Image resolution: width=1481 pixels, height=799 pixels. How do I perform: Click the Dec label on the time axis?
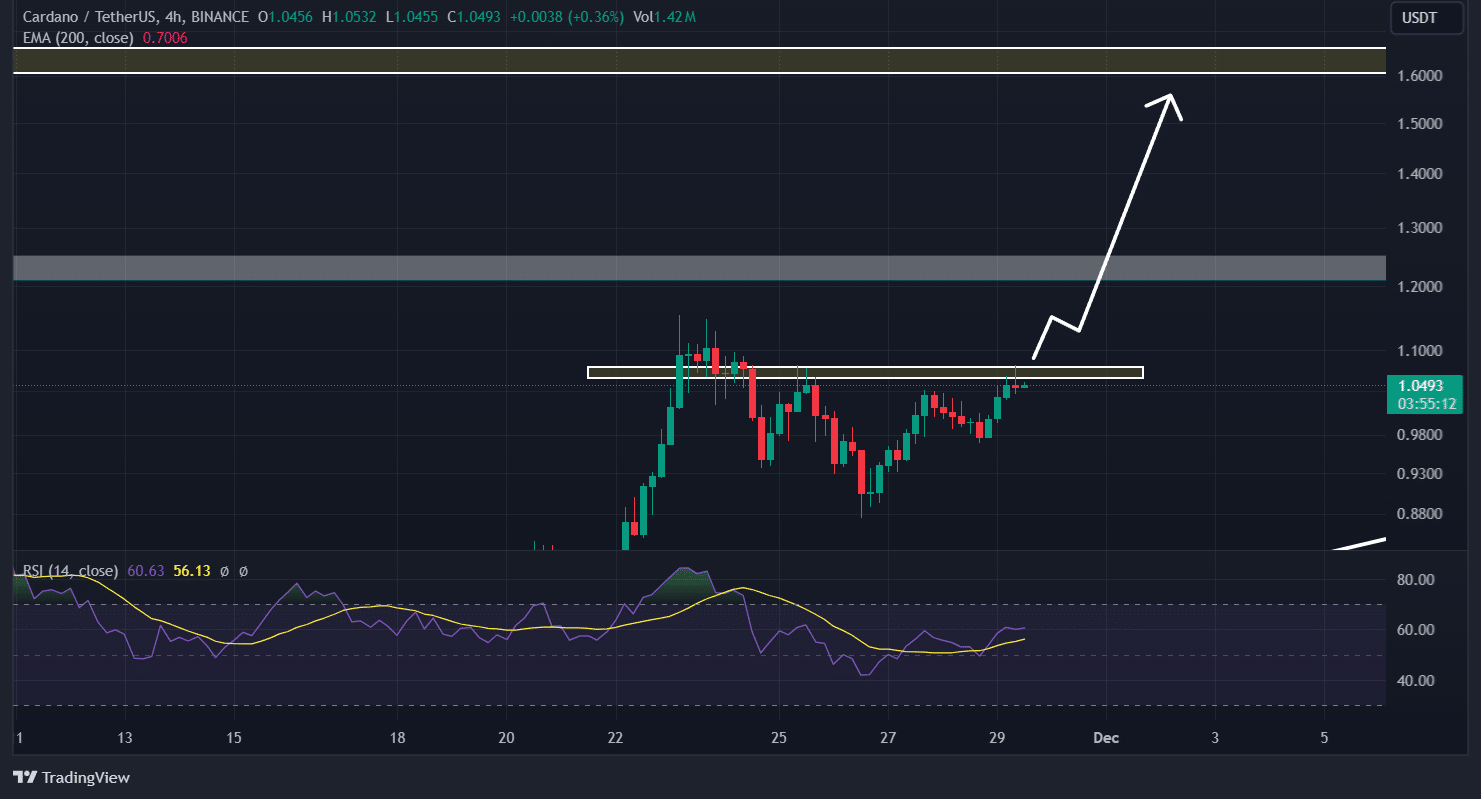1106,739
